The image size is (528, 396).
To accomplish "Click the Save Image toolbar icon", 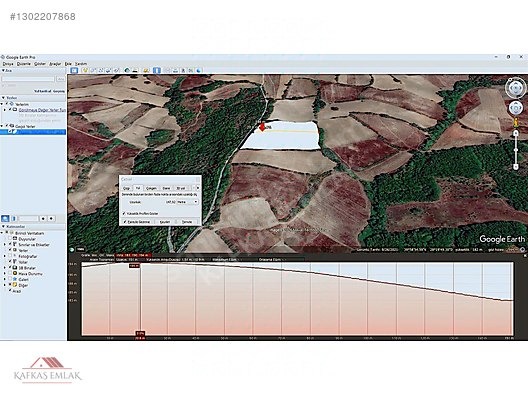I will point(183,70).
